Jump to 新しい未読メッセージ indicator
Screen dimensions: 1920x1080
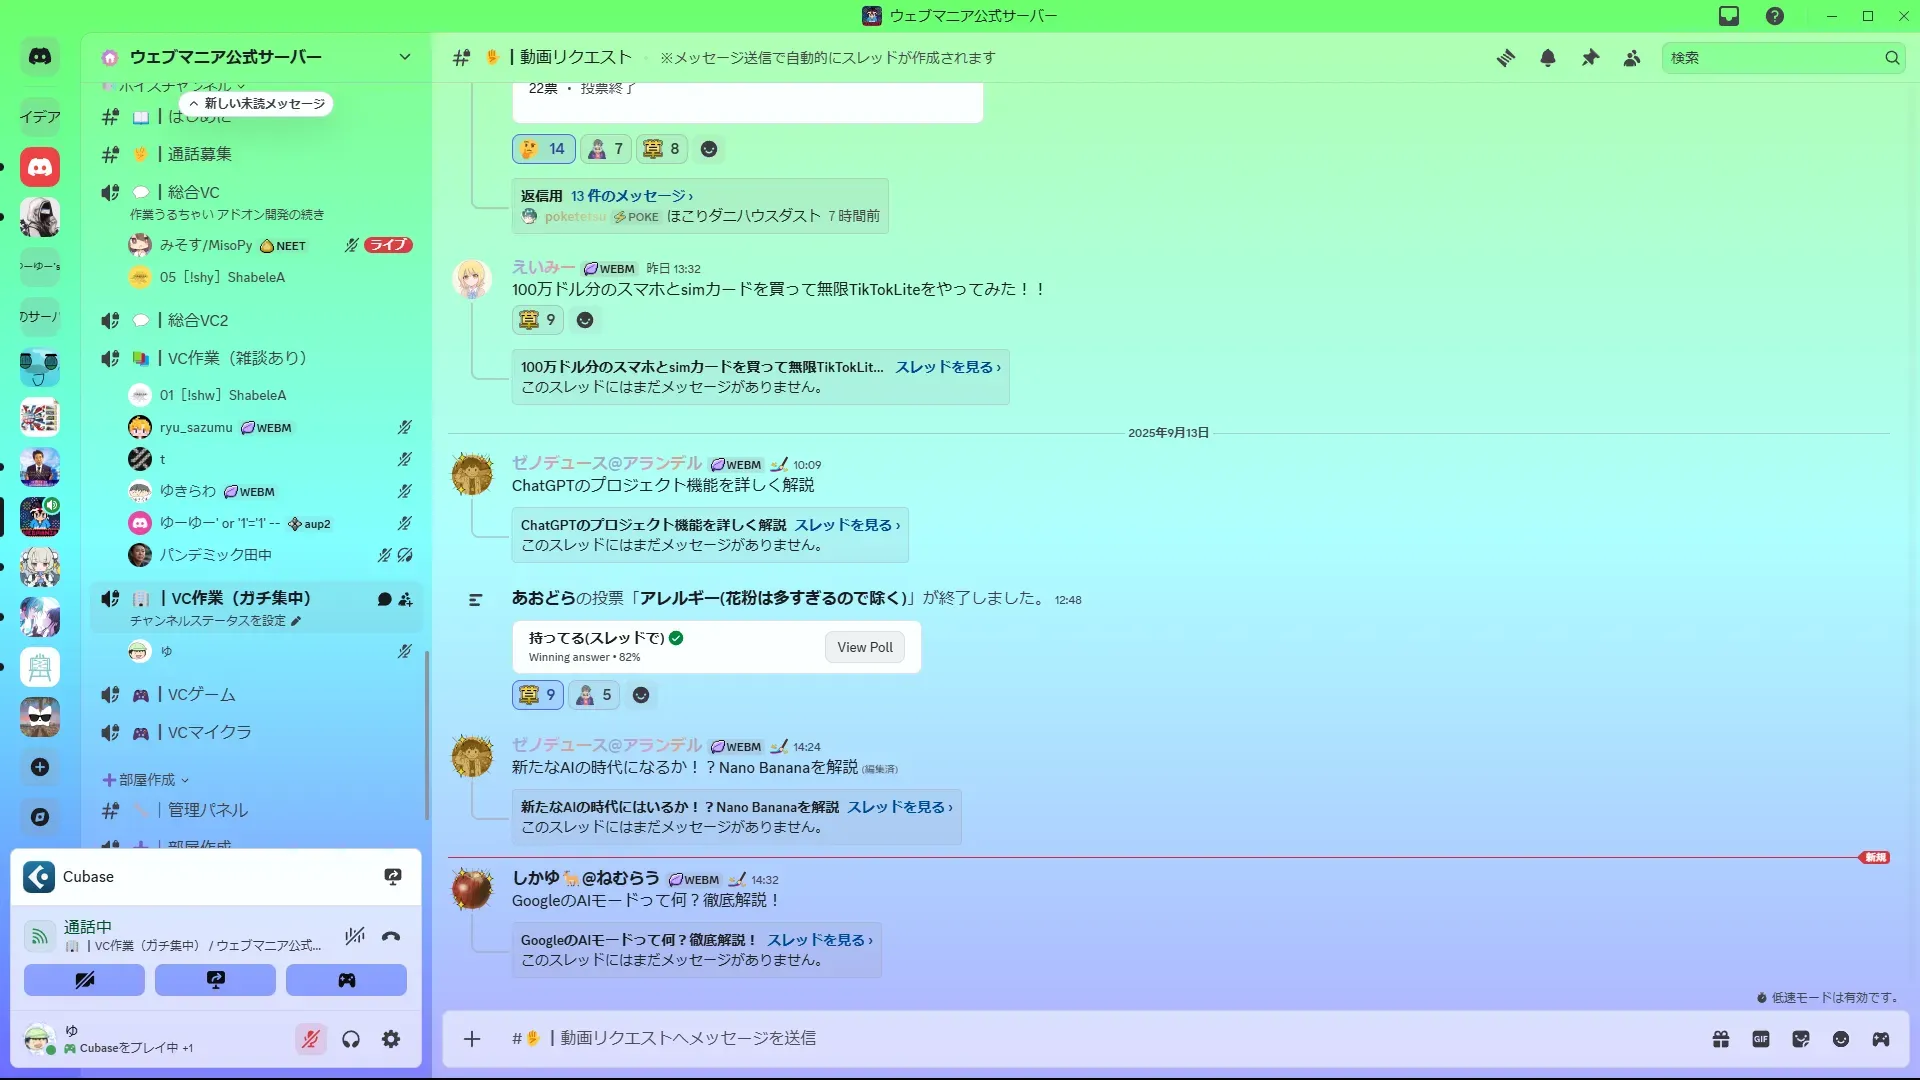[x=257, y=104]
